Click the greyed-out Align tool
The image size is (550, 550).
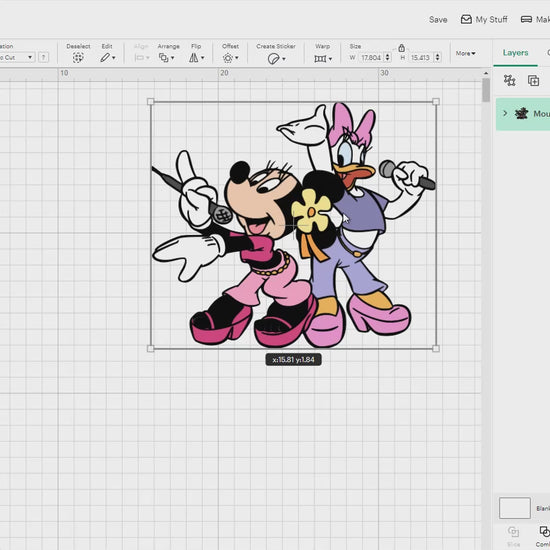point(141,58)
